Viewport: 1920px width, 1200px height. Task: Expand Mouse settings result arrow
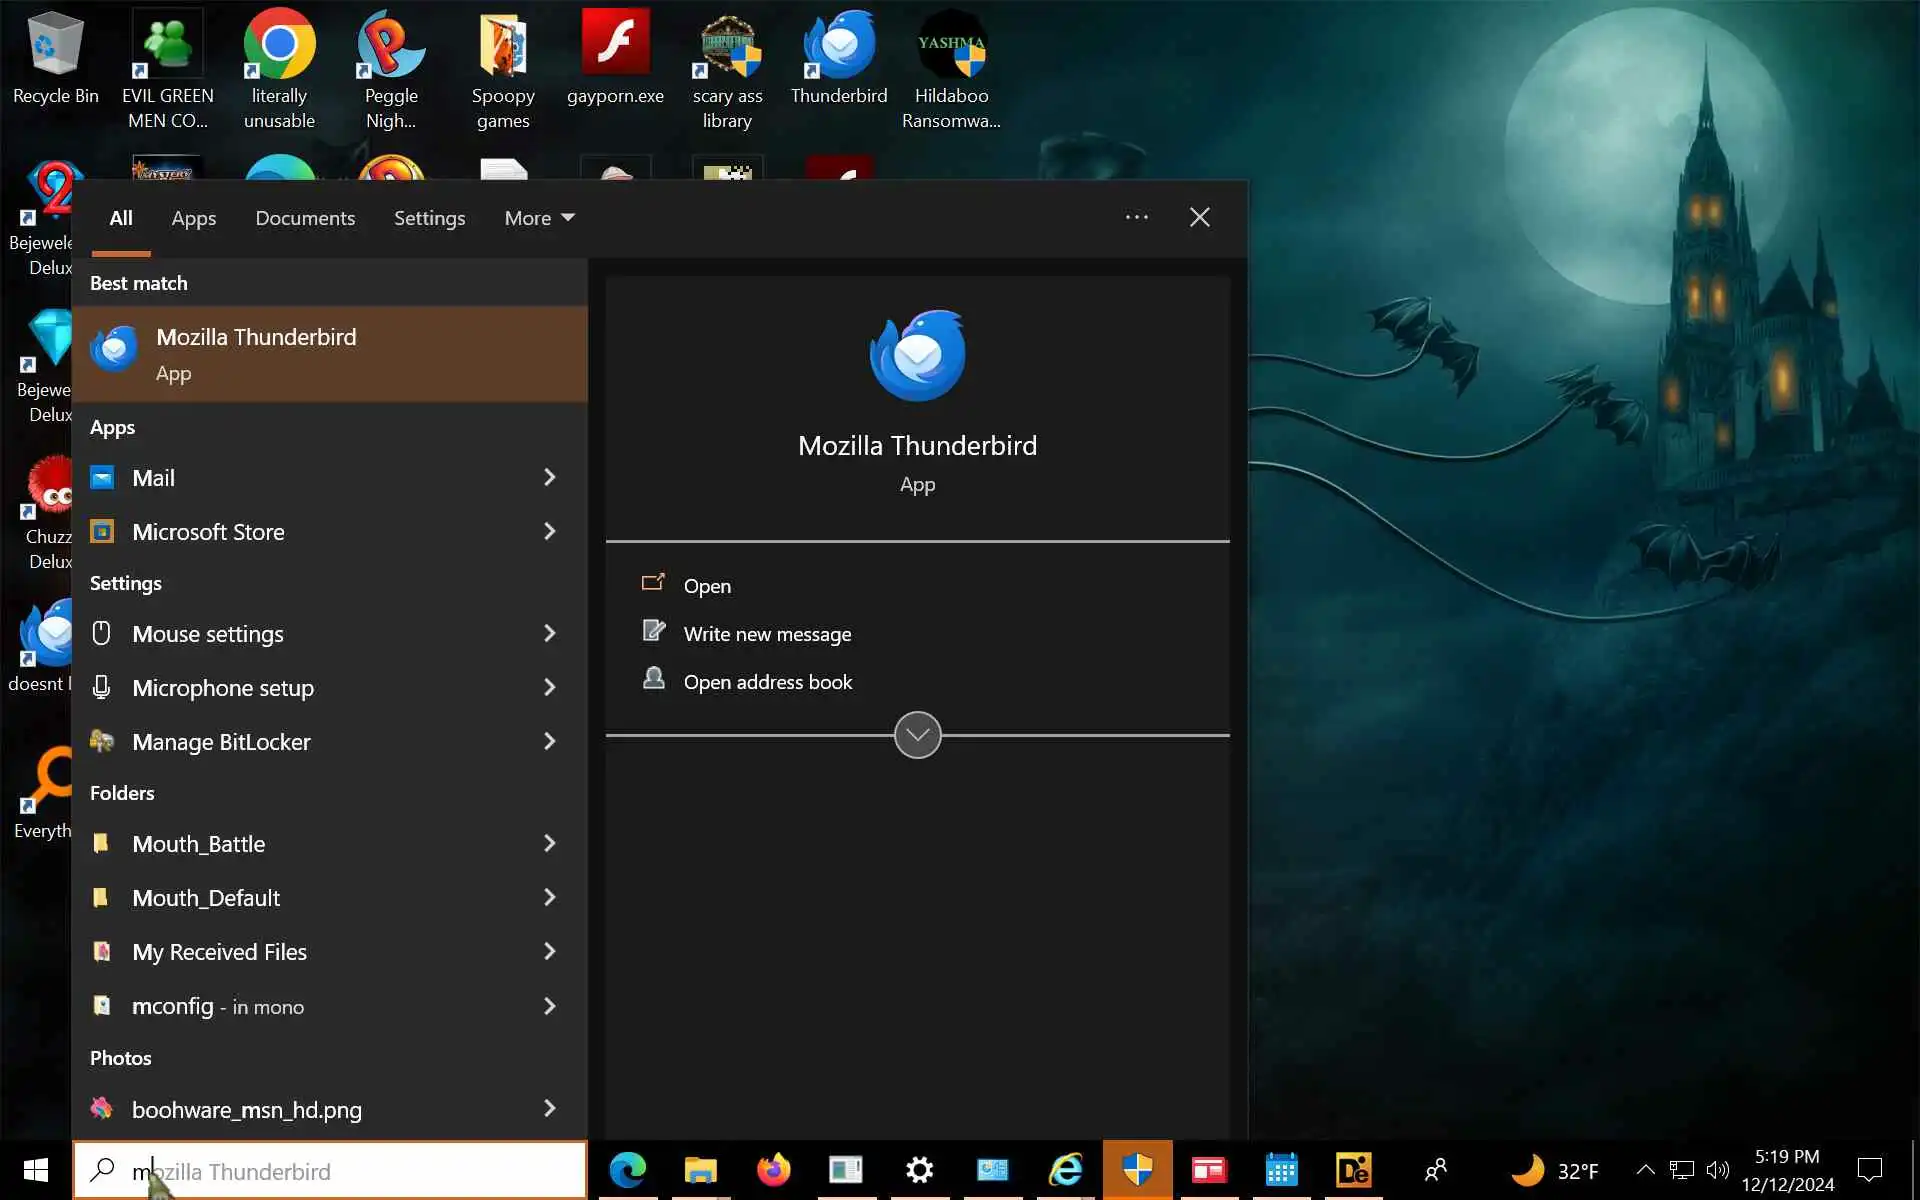(549, 633)
